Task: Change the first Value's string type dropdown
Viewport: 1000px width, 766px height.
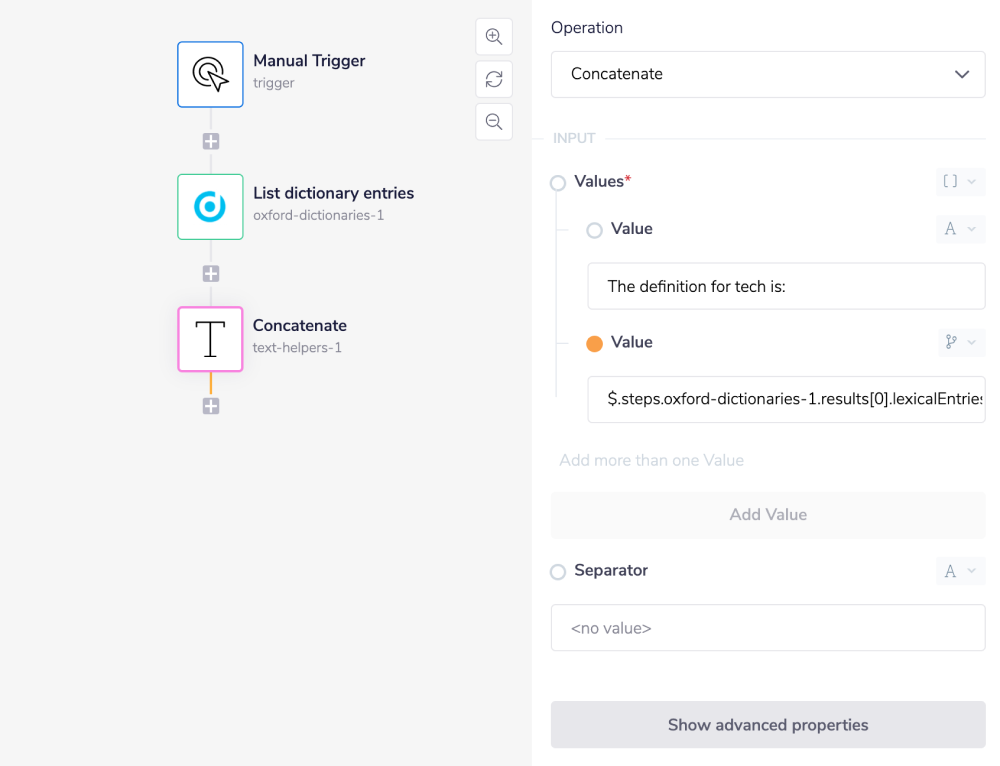Action: click(959, 229)
